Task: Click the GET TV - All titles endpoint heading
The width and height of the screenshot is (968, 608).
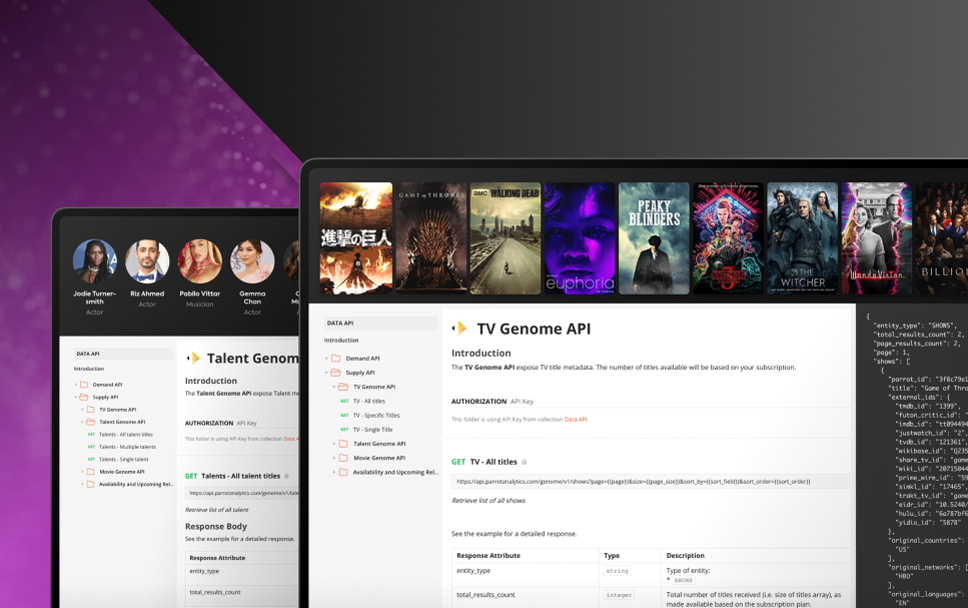Action: [x=485, y=462]
